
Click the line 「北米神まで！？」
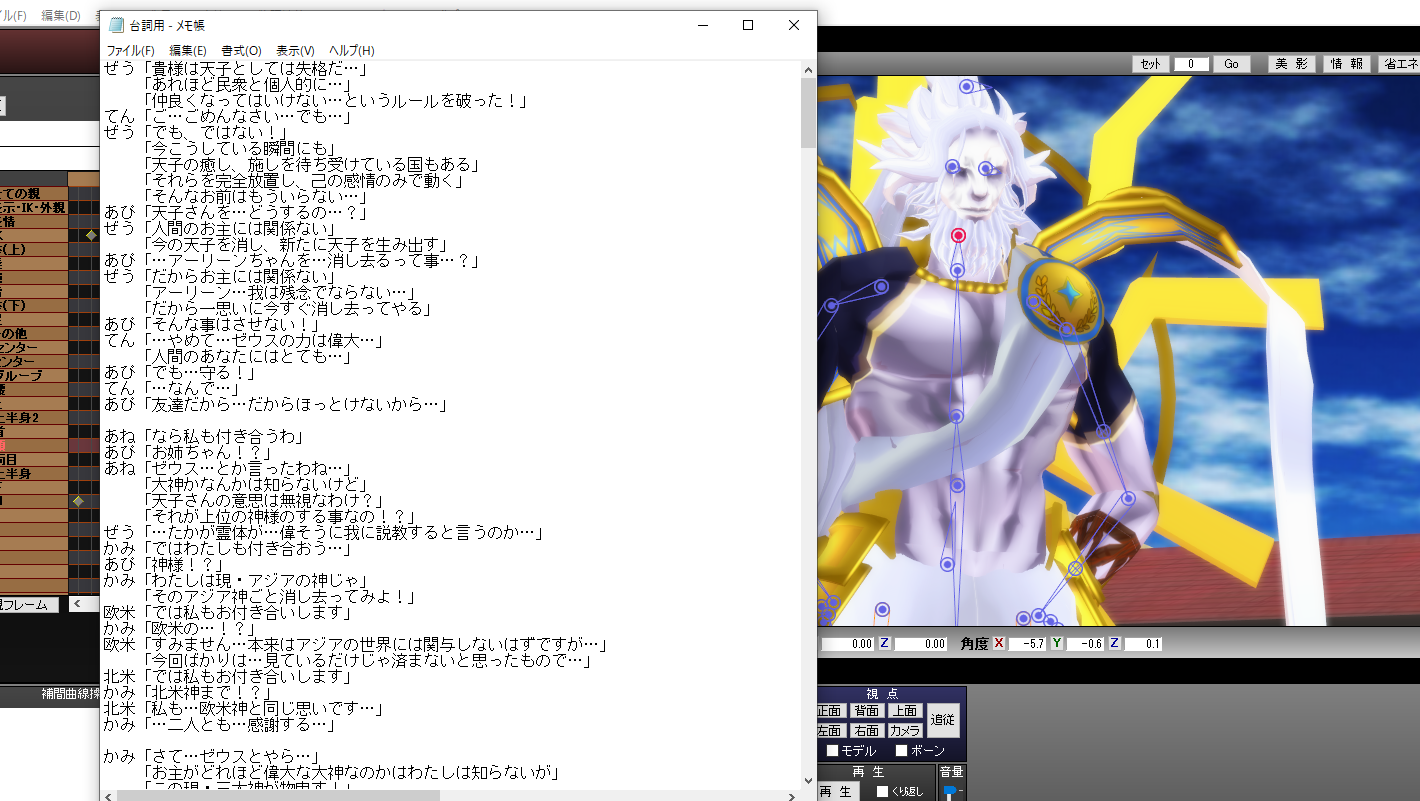click(208, 692)
